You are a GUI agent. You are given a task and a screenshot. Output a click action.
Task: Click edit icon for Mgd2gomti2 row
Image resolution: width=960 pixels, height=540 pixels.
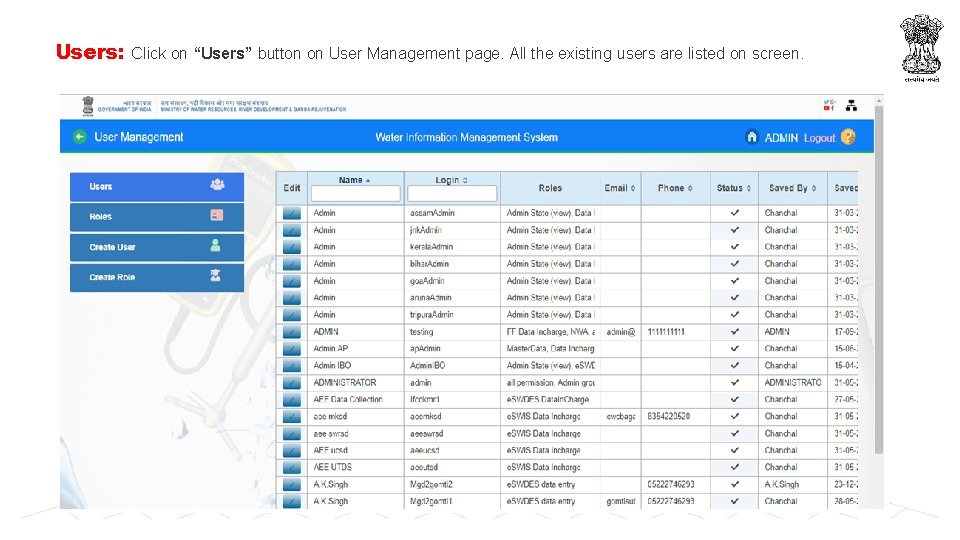(x=292, y=484)
